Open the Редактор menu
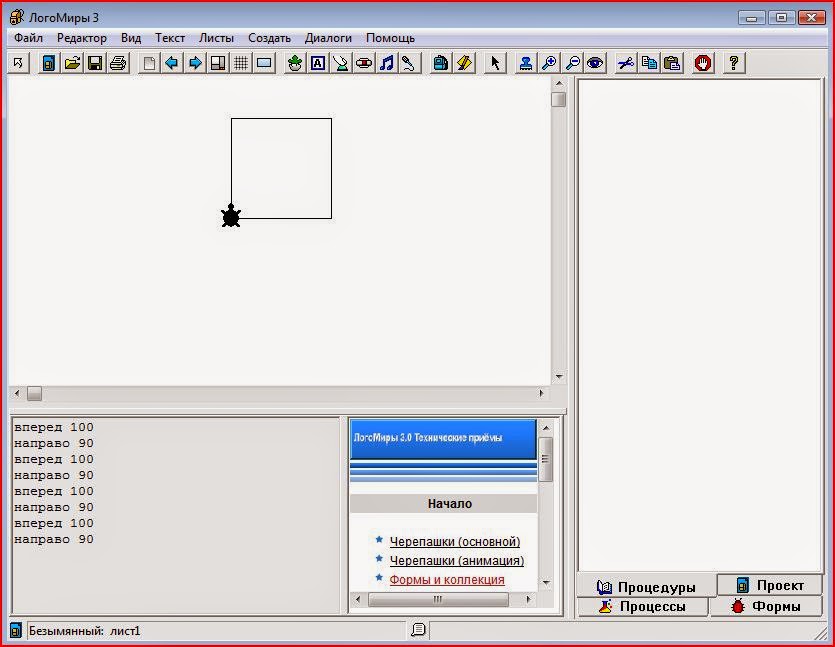The image size is (835, 647). (81, 38)
